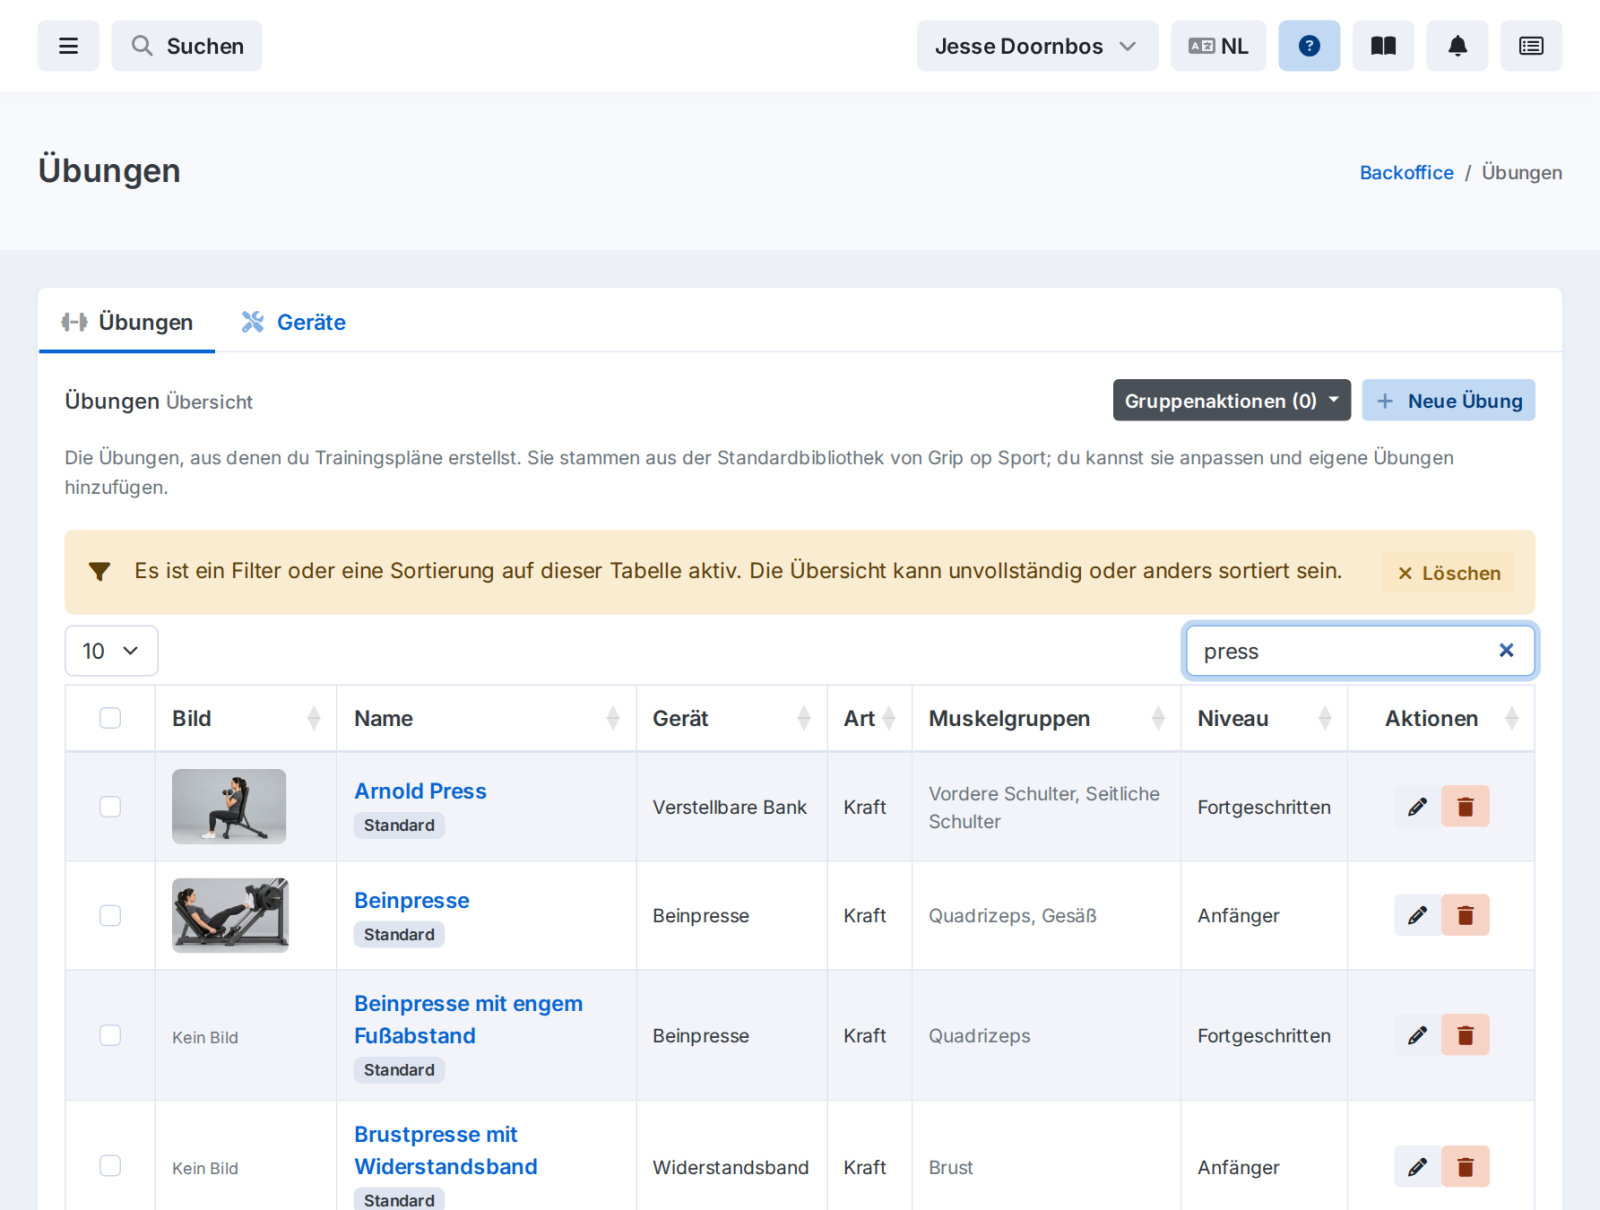Create a new exercise with Neue Übung
This screenshot has width=1600, height=1210.
click(1448, 400)
